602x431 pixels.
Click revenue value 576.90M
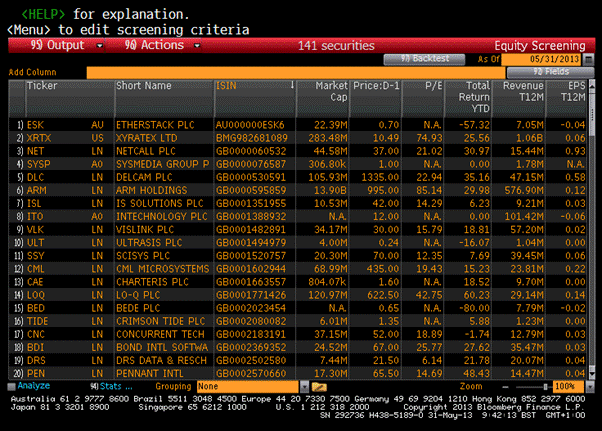coord(524,190)
